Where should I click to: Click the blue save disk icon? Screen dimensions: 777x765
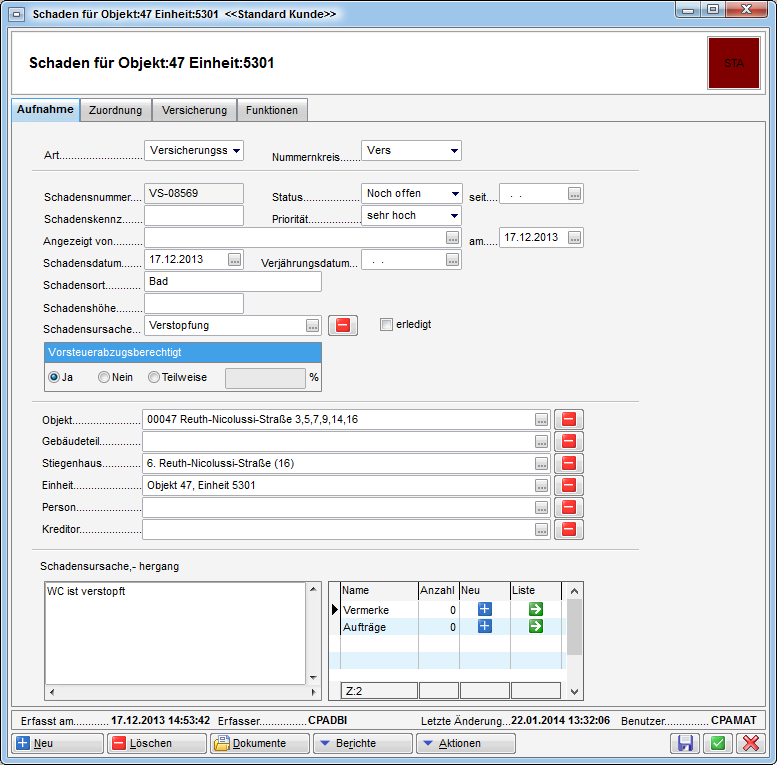686,743
